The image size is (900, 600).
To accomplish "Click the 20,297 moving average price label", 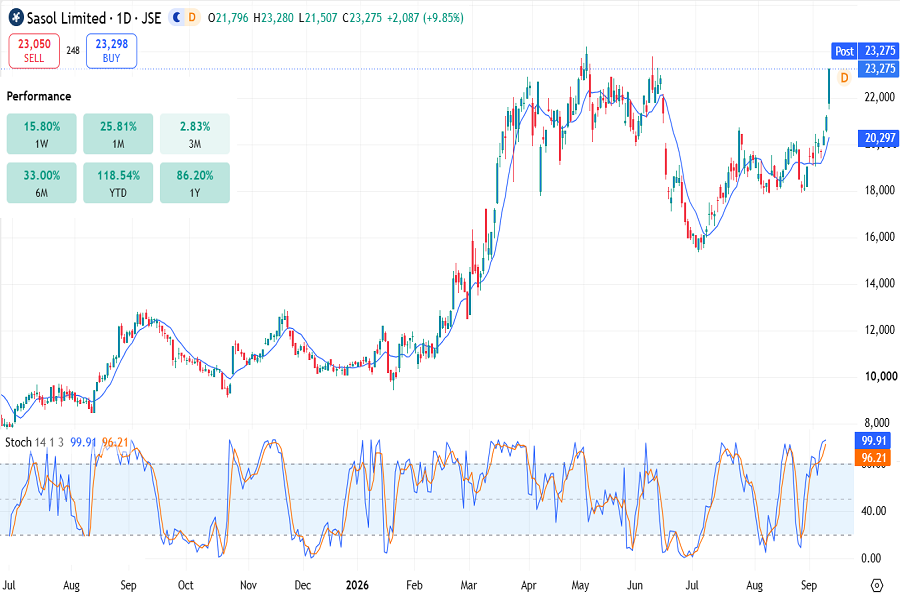I will [x=879, y=138].
